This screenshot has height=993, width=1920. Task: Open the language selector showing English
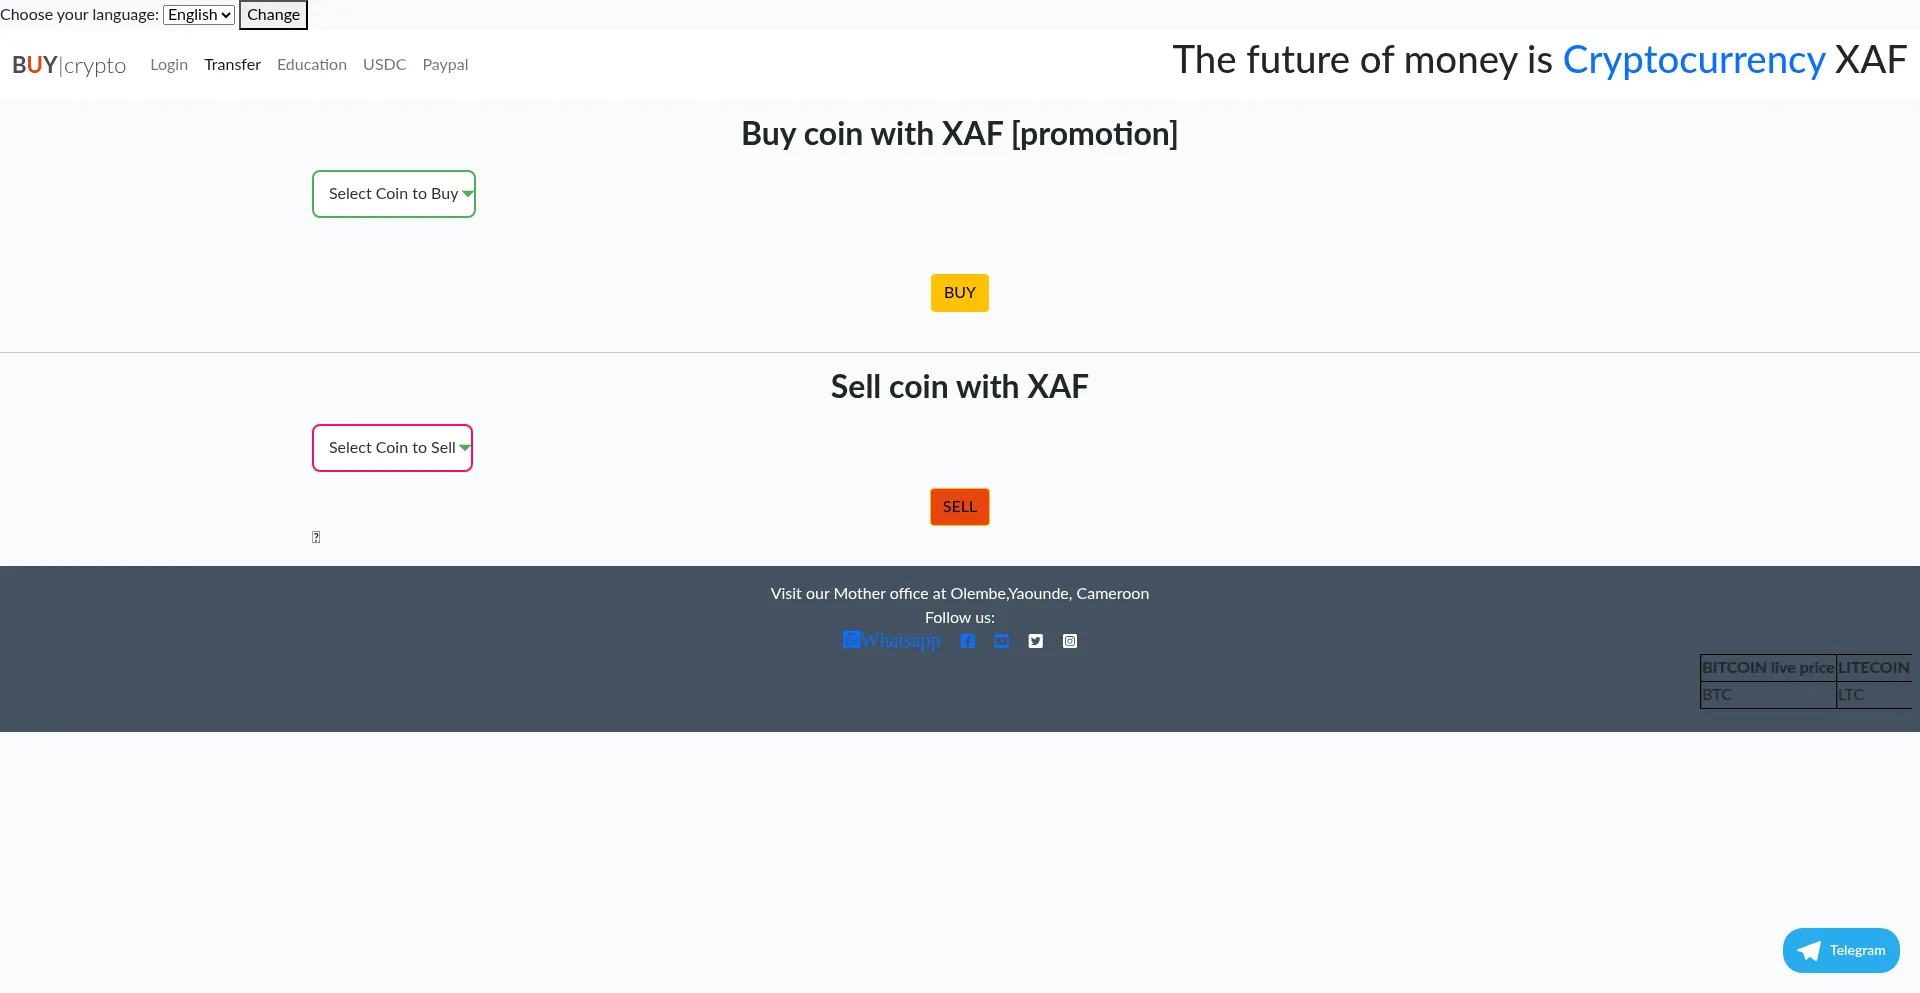point(199,15)
